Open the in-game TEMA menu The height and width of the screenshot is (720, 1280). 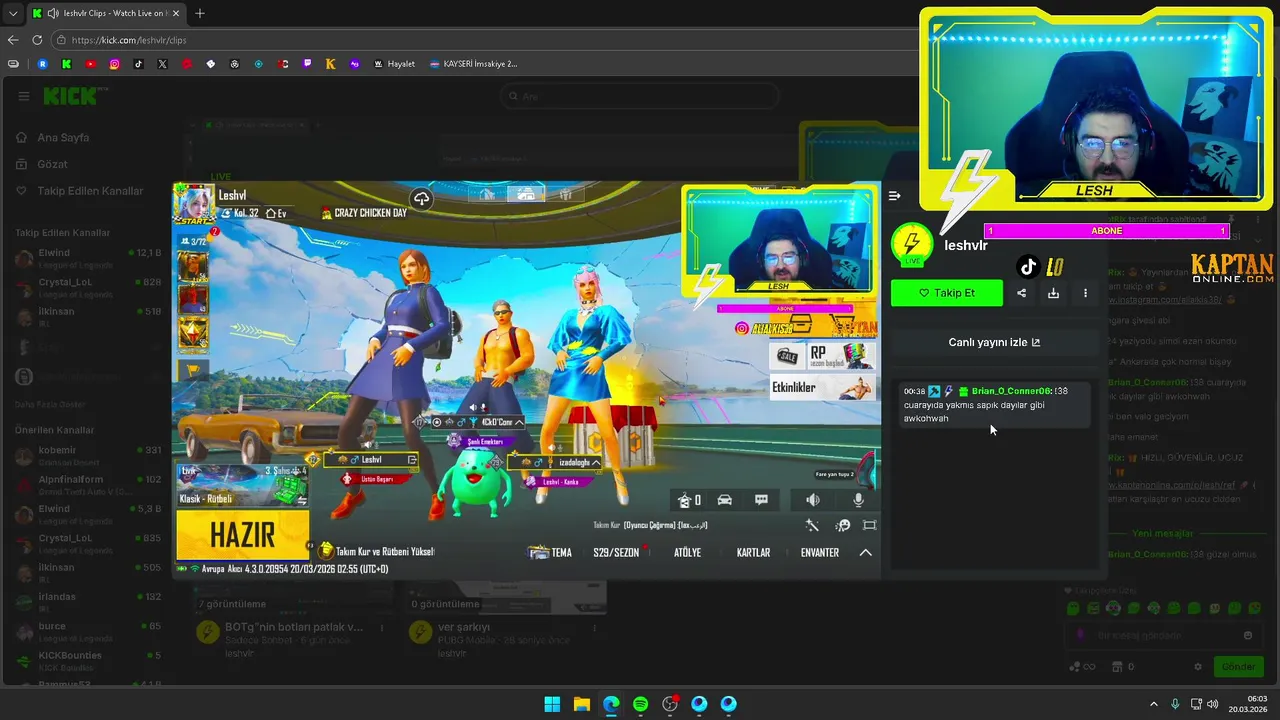pos(551,552)
